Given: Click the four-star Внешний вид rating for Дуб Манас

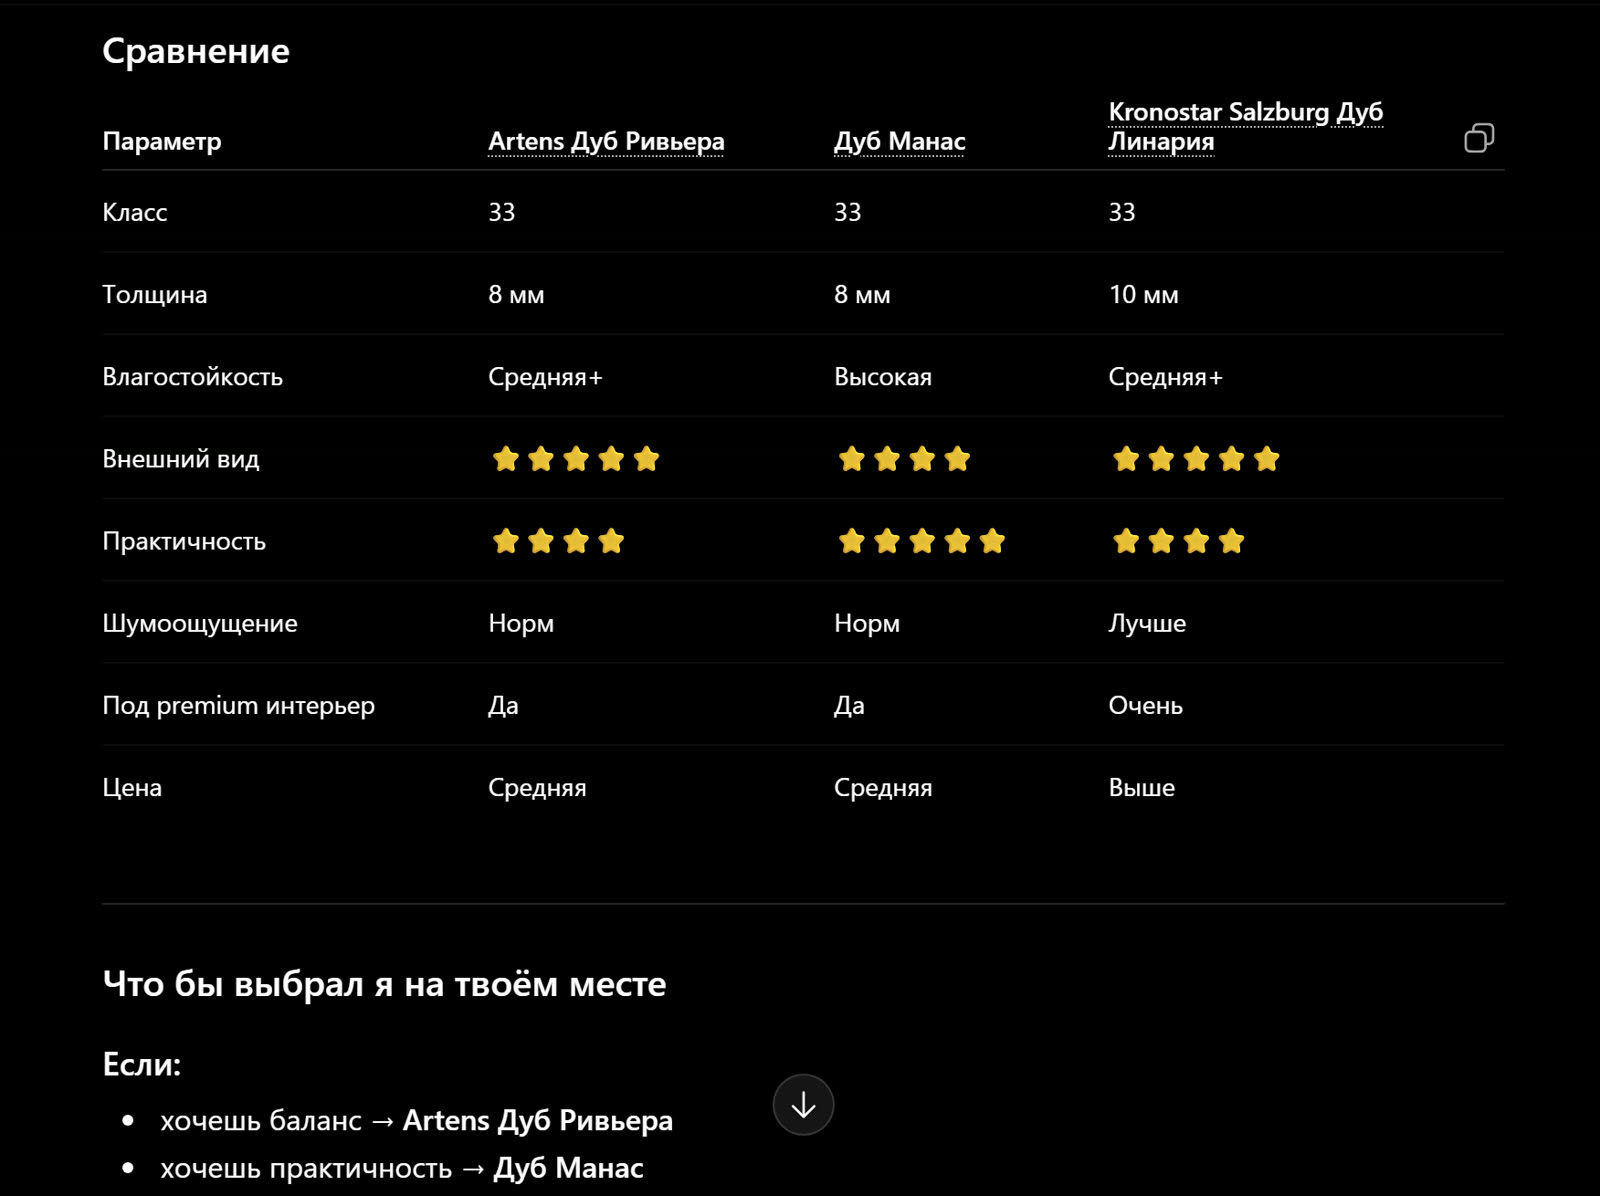Looking at the screenshot, I should click(904, 459).
